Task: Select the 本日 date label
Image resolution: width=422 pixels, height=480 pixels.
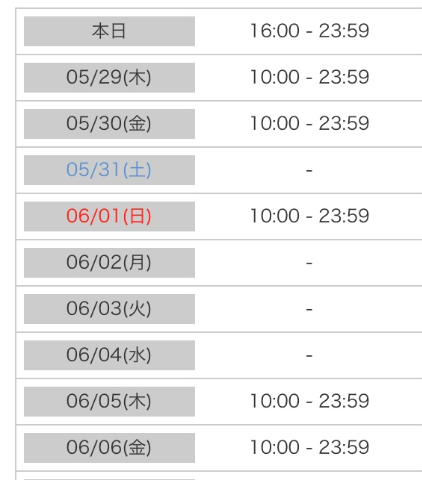Action: click(x=109, y=31)
